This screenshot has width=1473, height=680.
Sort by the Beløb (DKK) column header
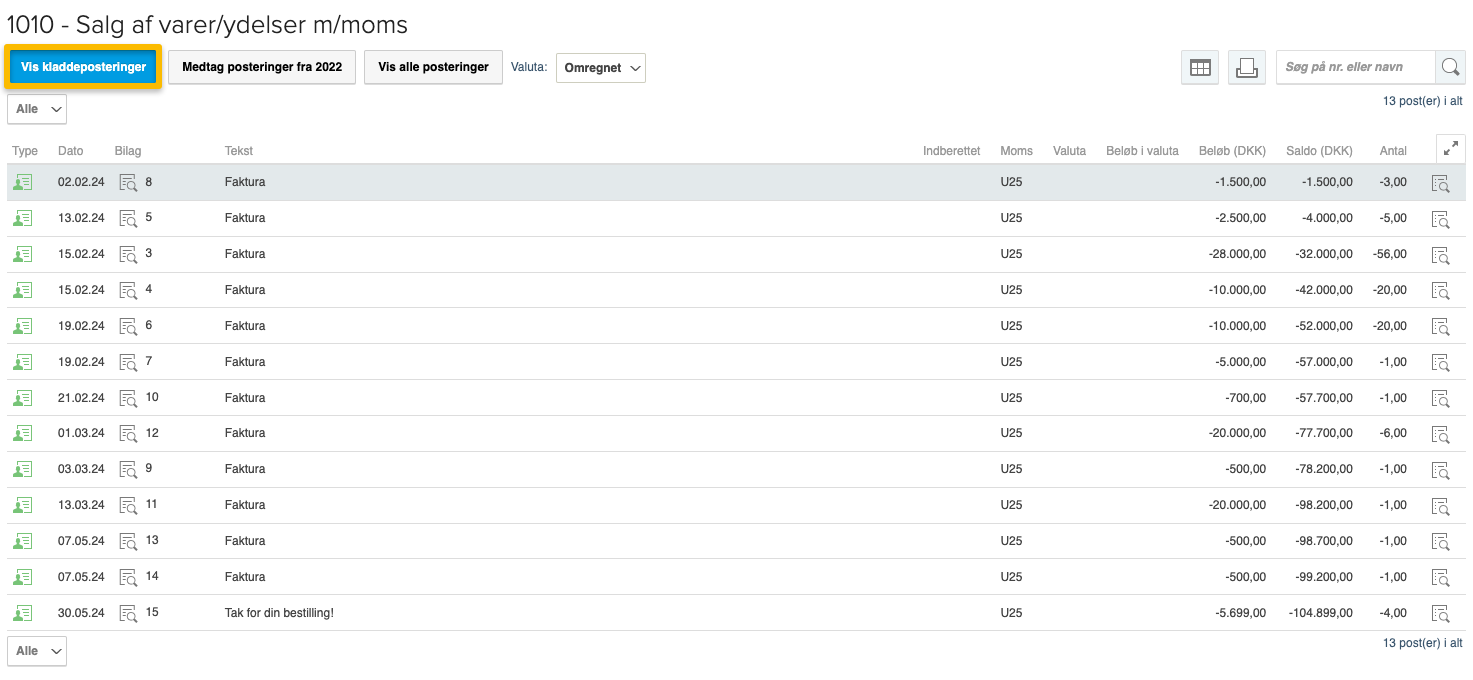tap(1231, 151)
